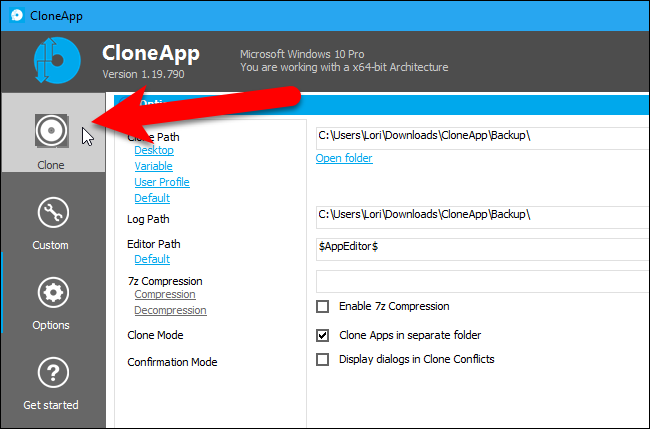Screen dimensions: 650x429
Task: Click the Editor Path $AppEditor$ field
Action: [483, 250]
